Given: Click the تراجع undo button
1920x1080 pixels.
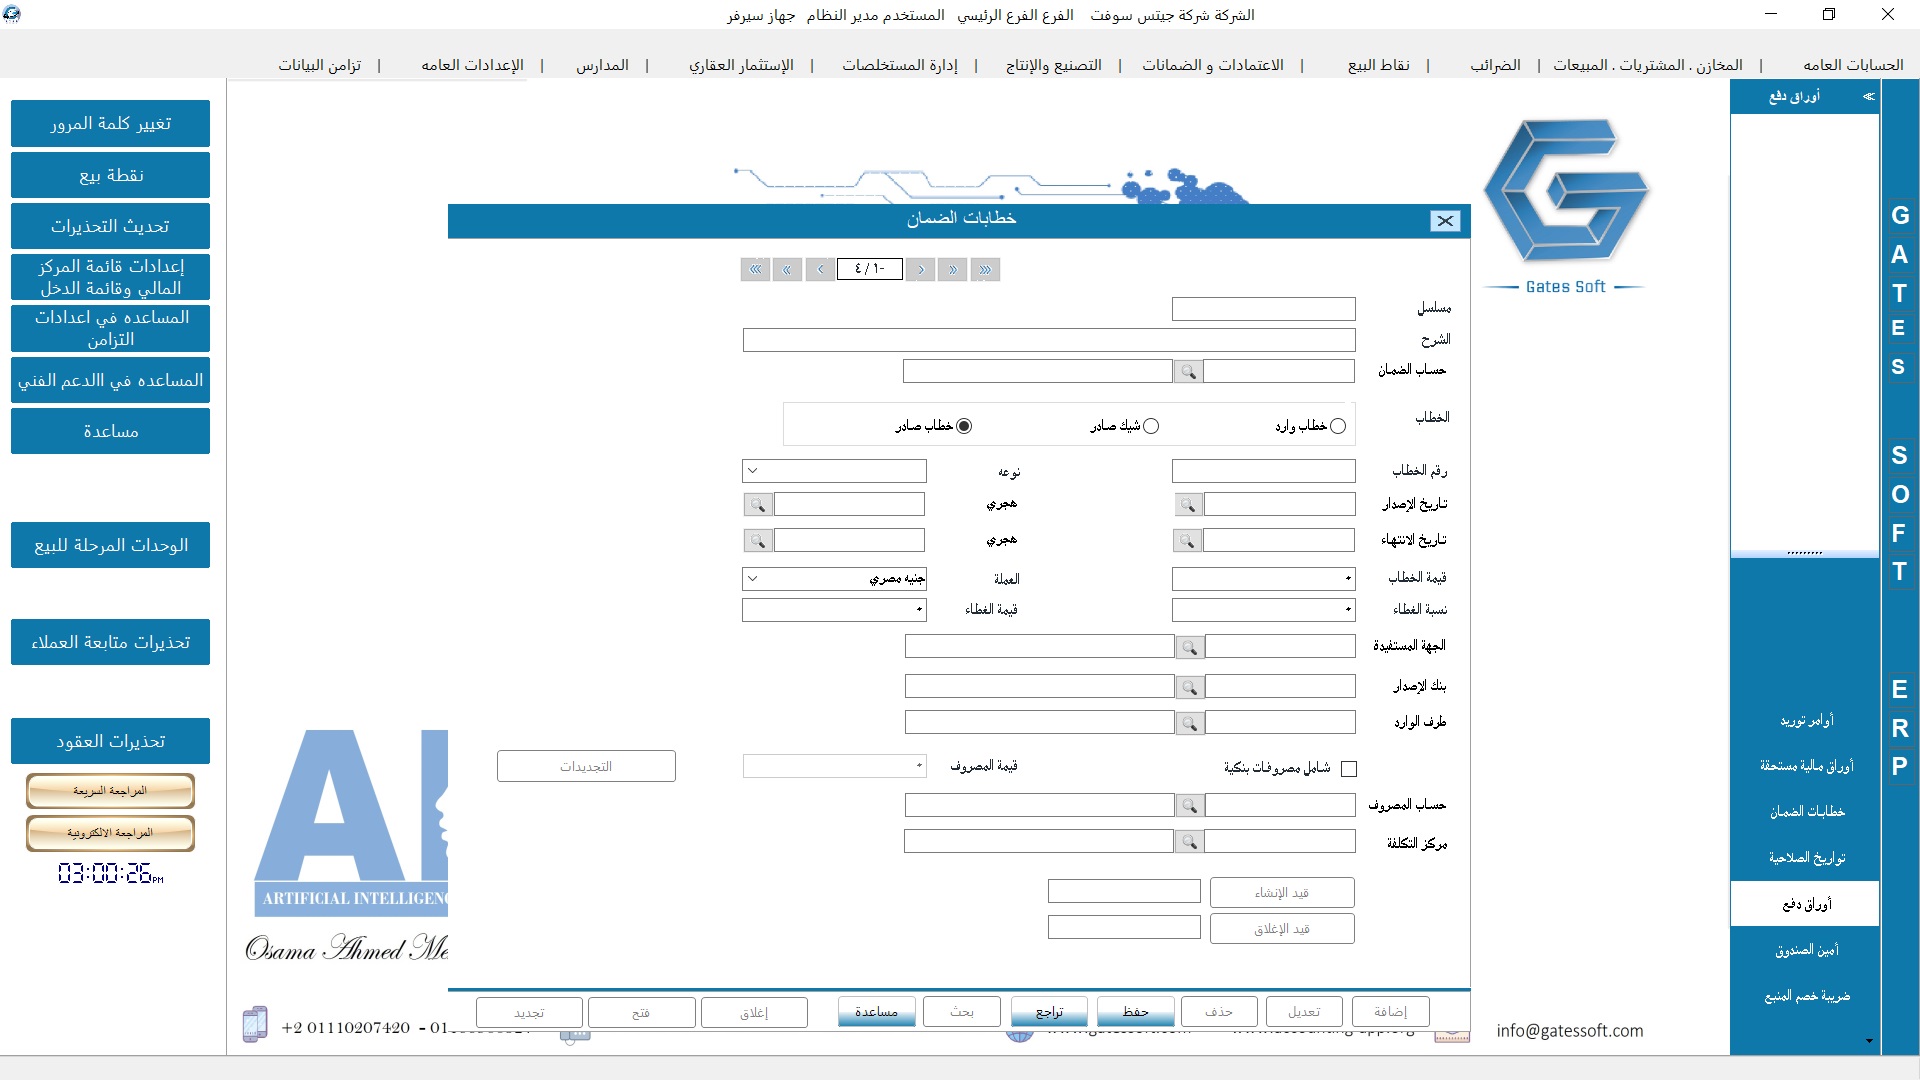Looking at the screenshot, I should [1049, 1012].
